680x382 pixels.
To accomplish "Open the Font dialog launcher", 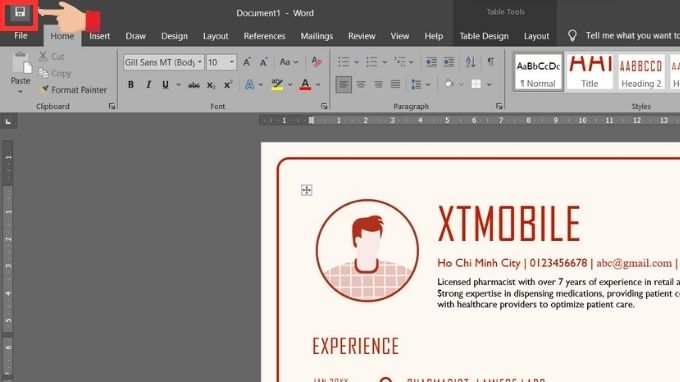I will click(324, 106).
